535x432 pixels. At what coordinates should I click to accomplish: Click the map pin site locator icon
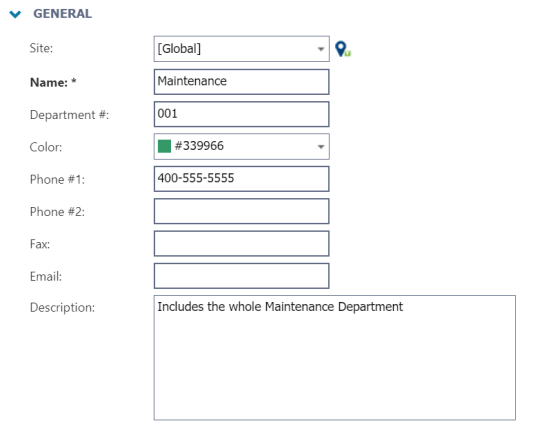click(x=343, y=49)
